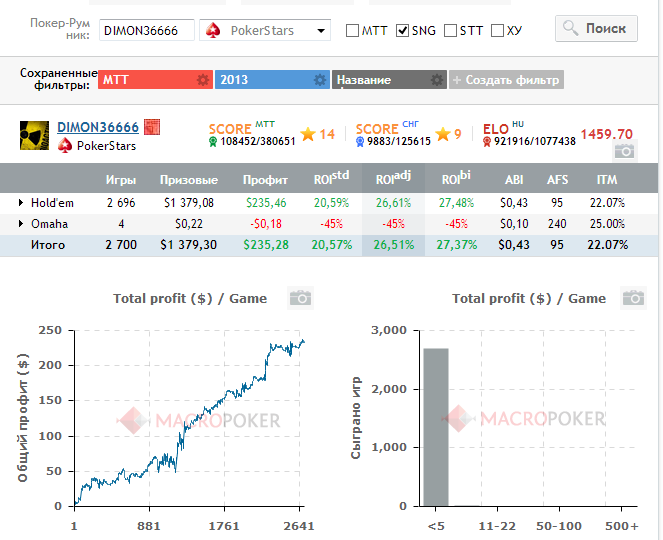Enable the MTT checkbox
This screenshot has width=663, height=540.
point(353,31)
